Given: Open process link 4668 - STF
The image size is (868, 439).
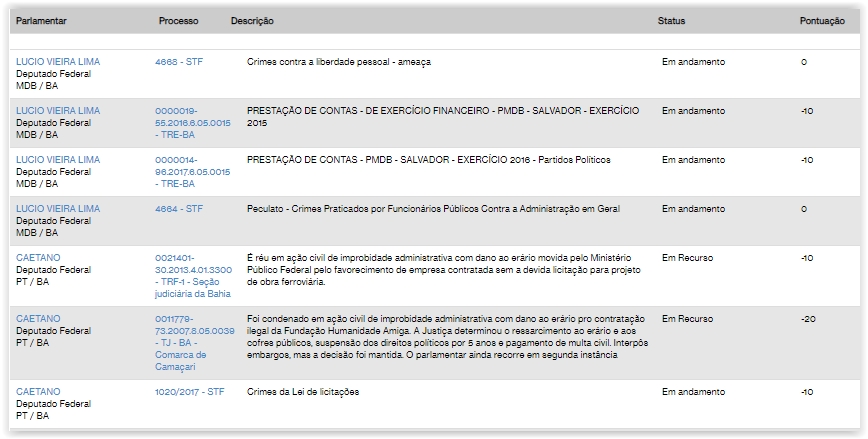Looking at the screenshot, I should click(178, 62).
